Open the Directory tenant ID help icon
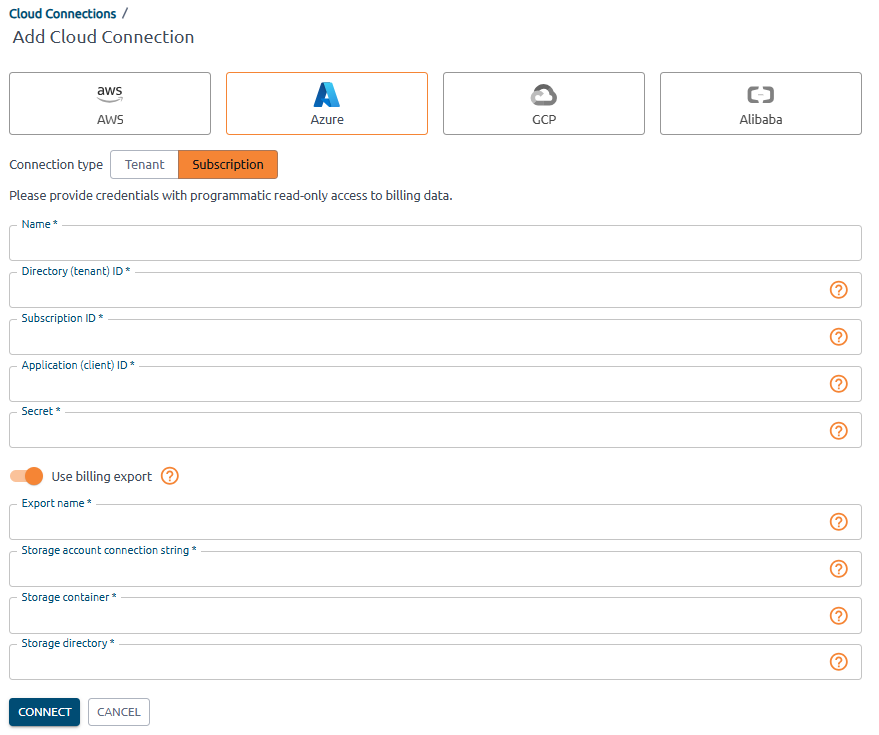The height and width of the screenshot is (735, 879). [x=838, y=290]
